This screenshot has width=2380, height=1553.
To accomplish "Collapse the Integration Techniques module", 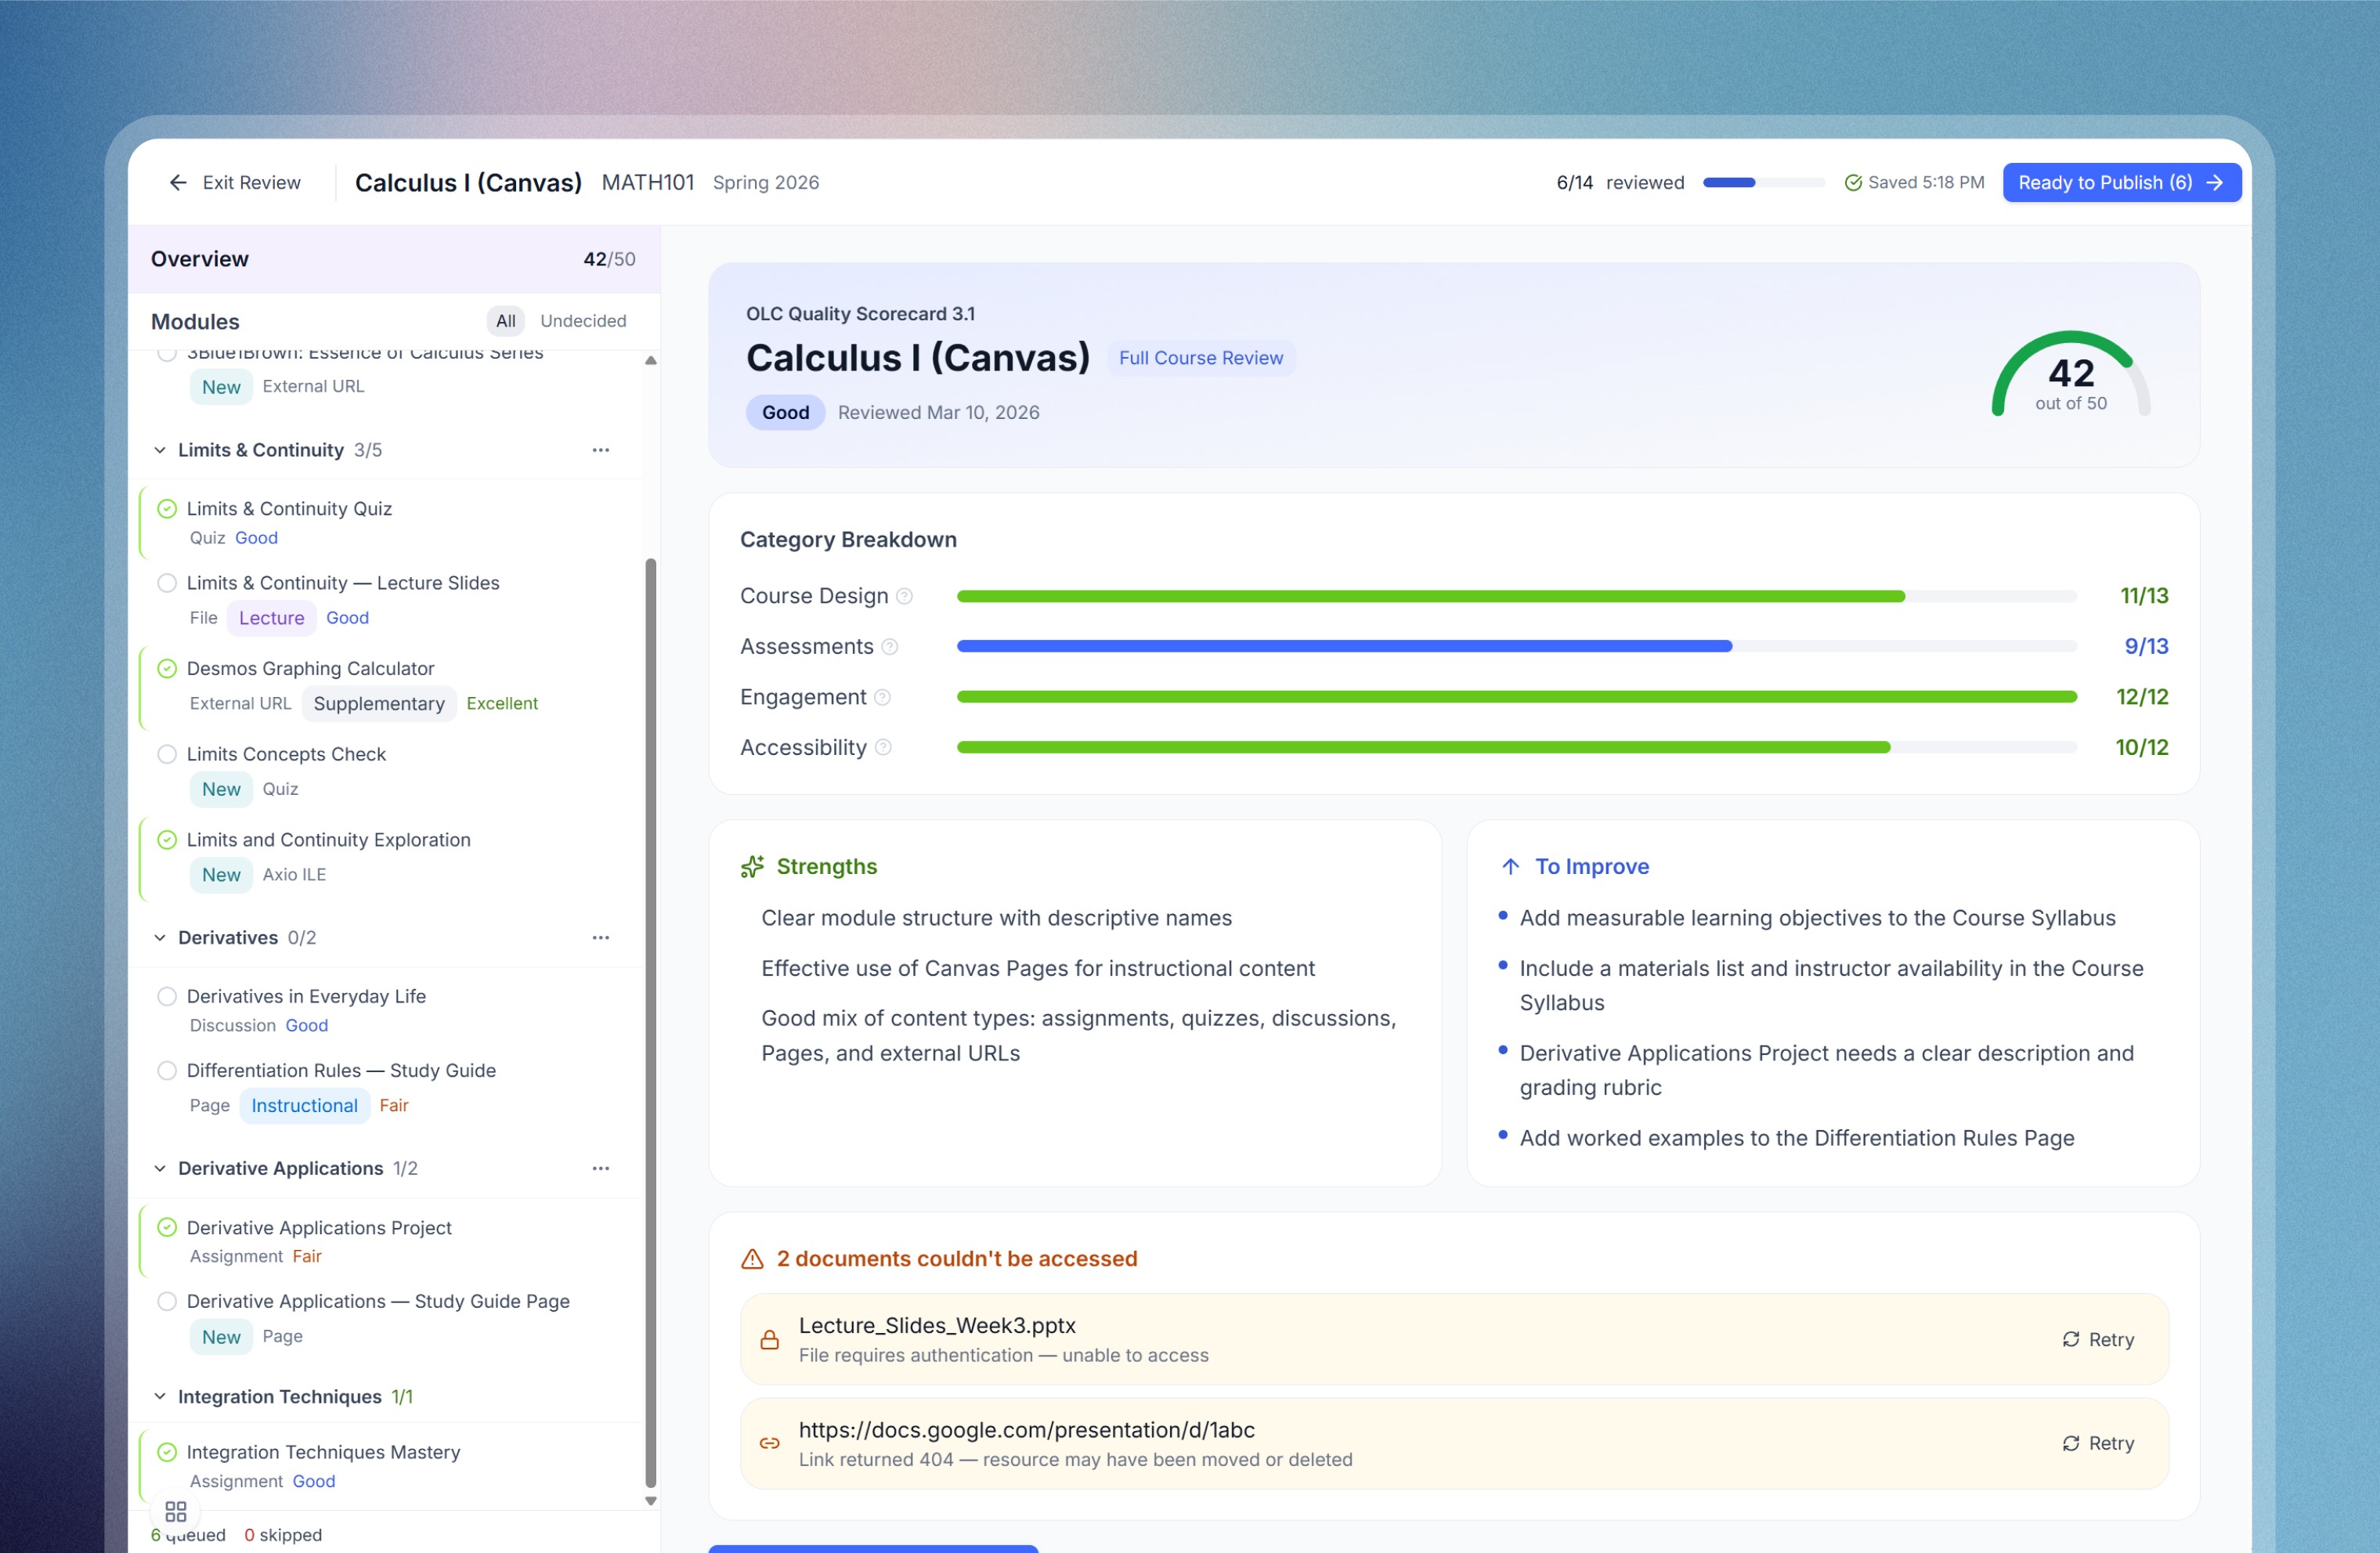I will click(160, 1396).
